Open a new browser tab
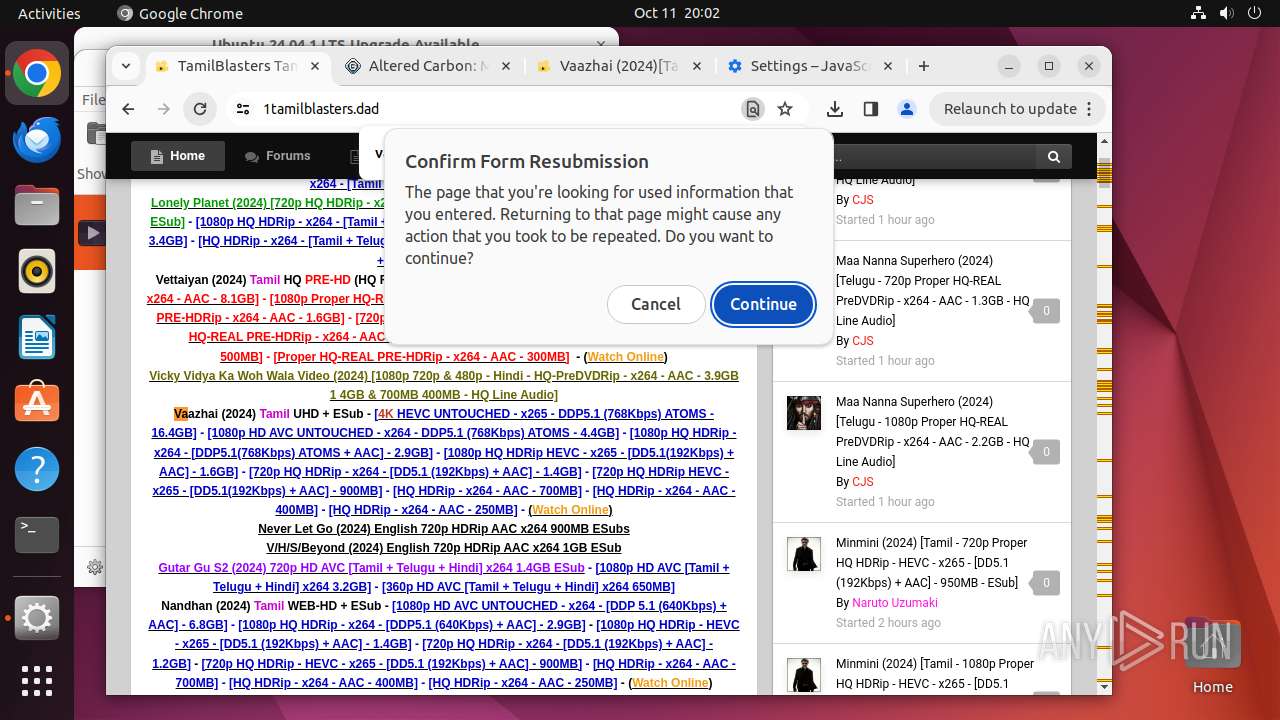Viewport: 1280px width, 720px height. pyautogui.click(x=924, y=66)
